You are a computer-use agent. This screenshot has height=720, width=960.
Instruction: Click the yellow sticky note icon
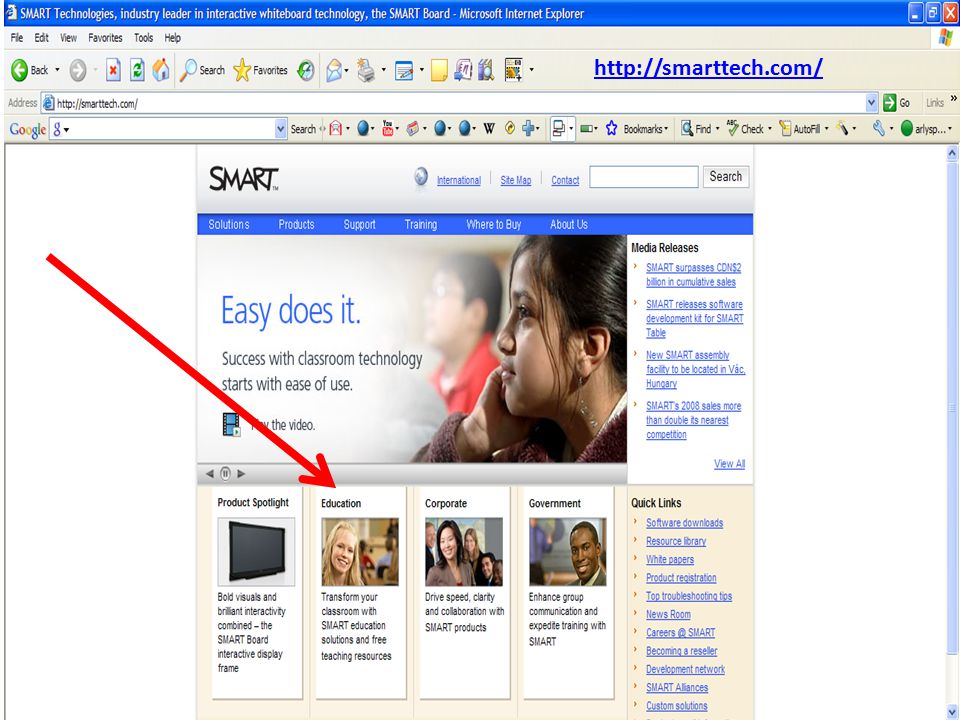(439, 70)
